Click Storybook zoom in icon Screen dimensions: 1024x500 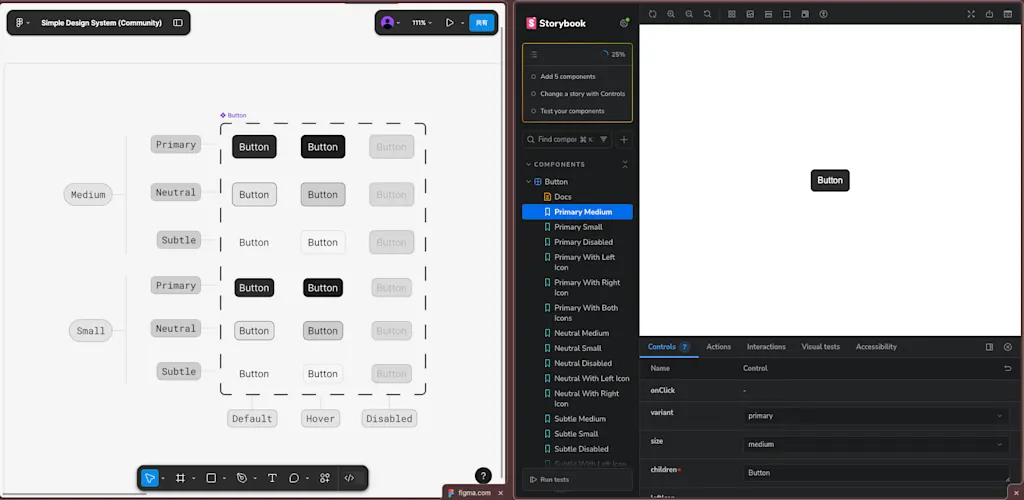coord(671,14)
